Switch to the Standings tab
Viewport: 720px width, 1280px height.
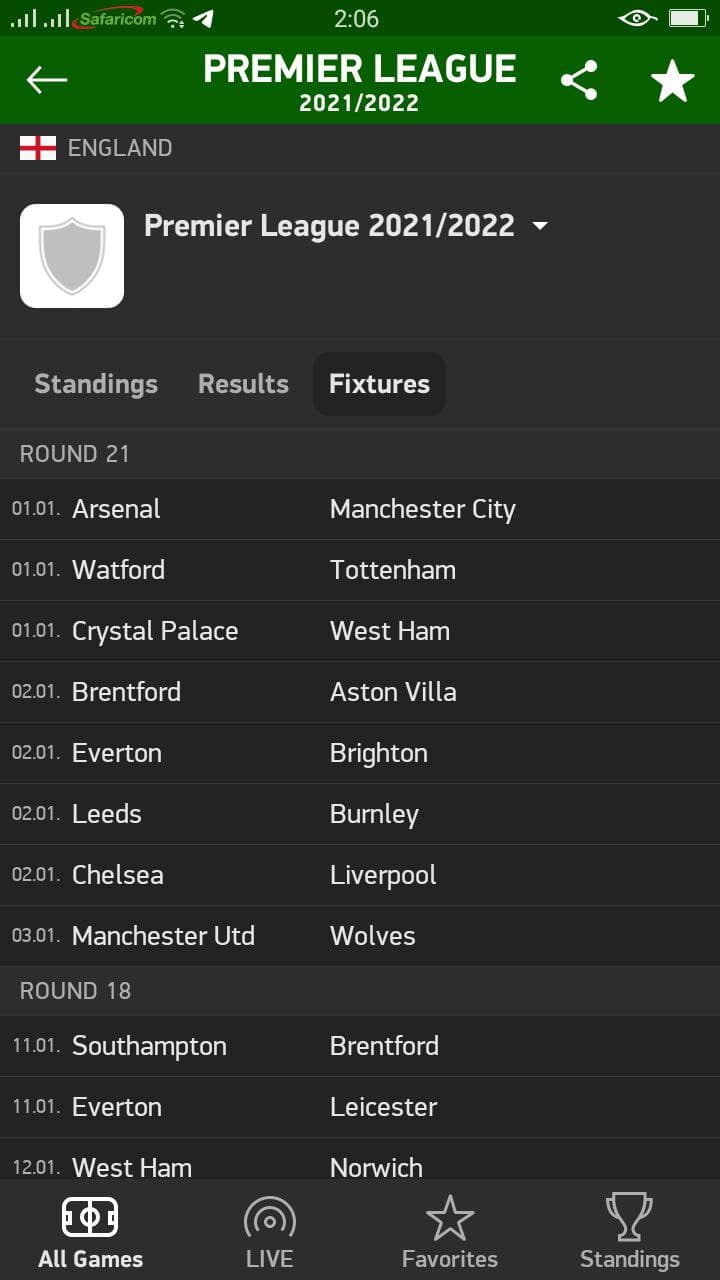(x=96, y=384)
